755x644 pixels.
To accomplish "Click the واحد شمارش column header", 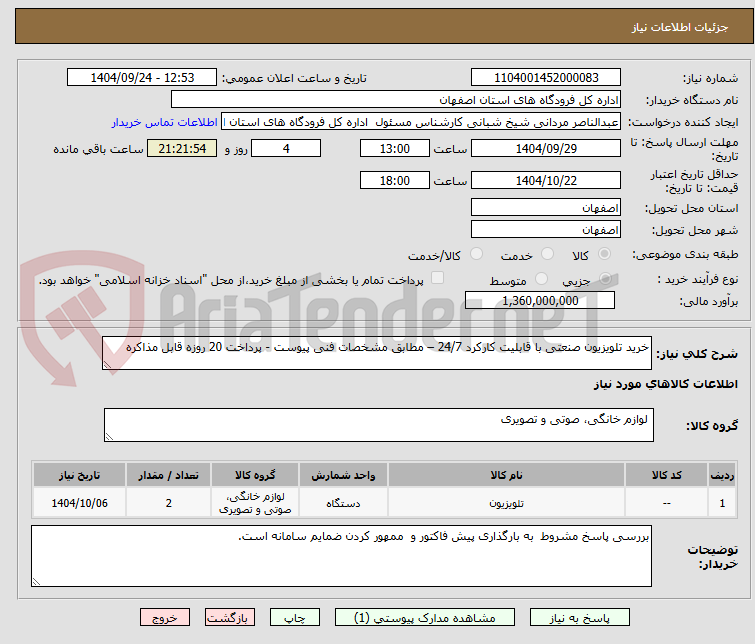I will (343, 475).
